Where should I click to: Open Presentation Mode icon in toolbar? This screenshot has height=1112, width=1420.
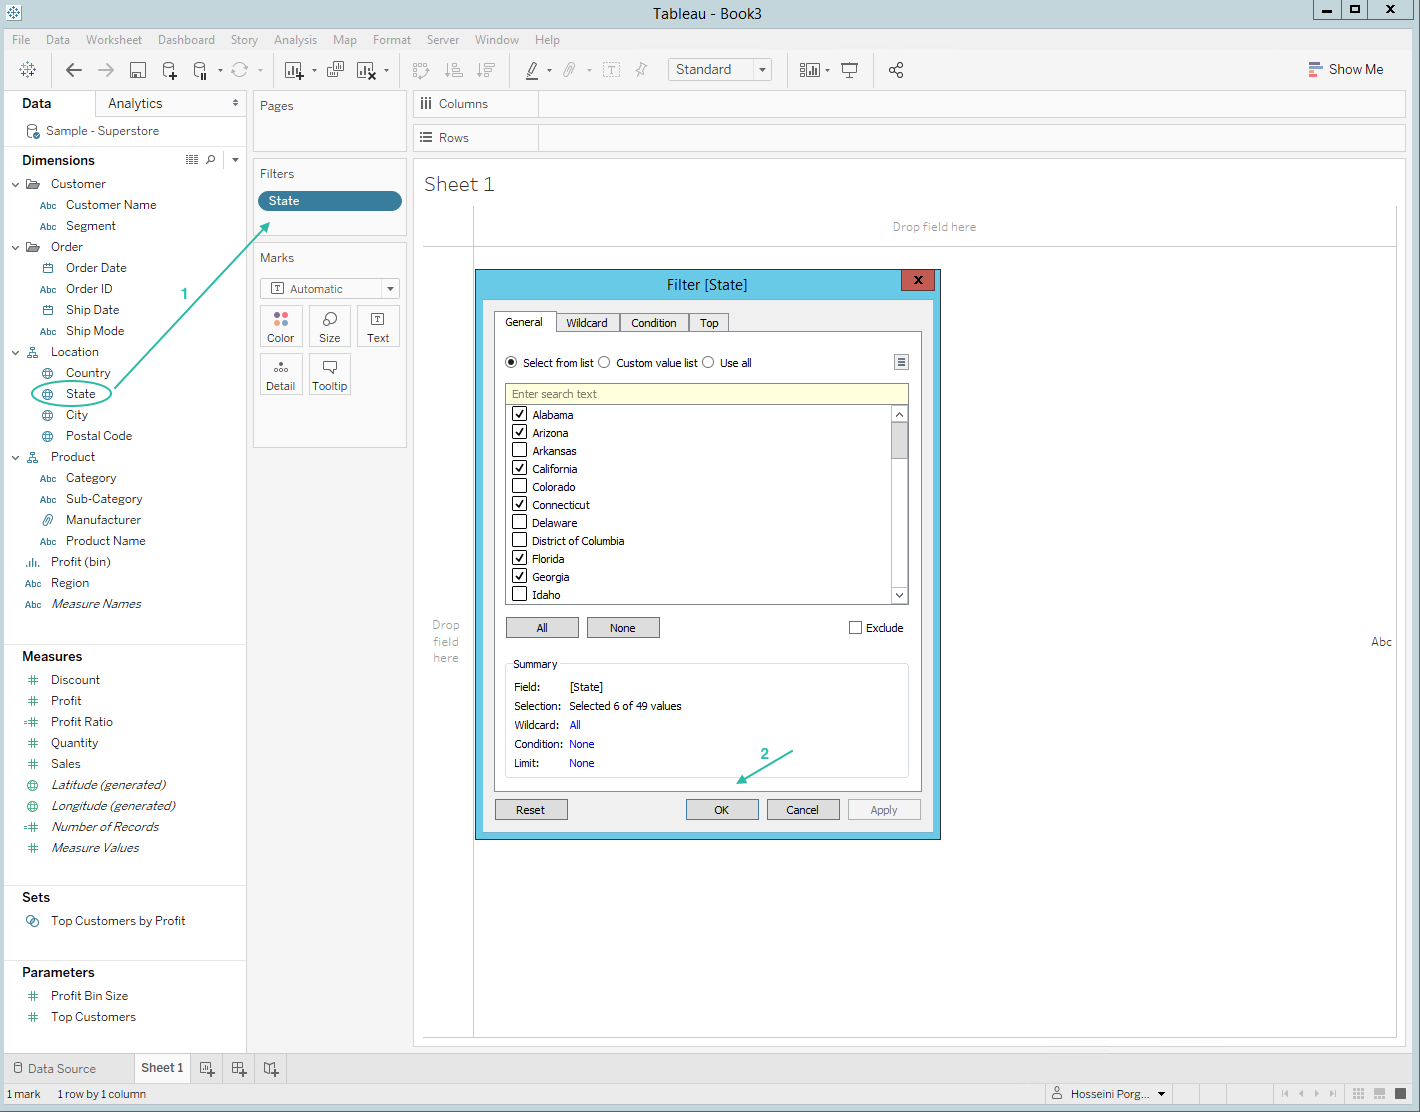coord(849,70)
